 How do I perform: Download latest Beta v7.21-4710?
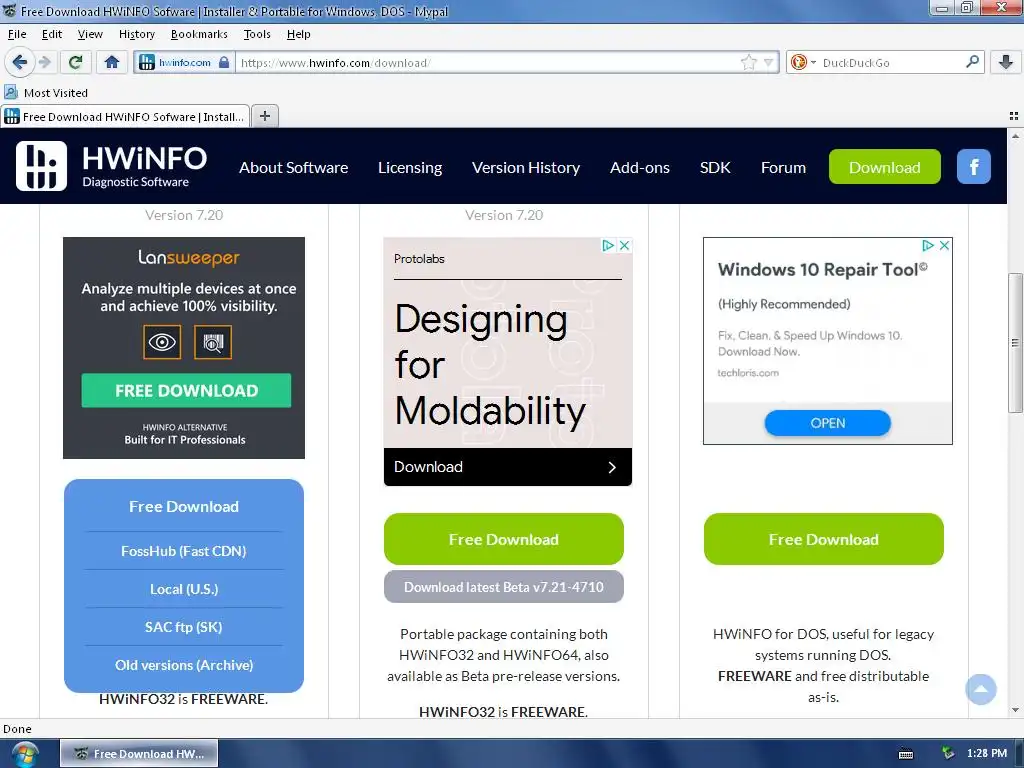[x=504, y=586]
